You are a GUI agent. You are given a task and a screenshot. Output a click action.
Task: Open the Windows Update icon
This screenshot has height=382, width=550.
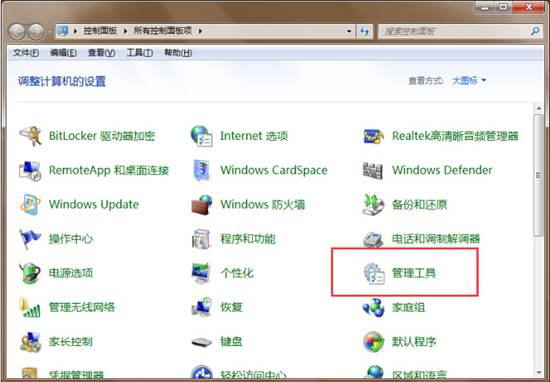[31, 204]
